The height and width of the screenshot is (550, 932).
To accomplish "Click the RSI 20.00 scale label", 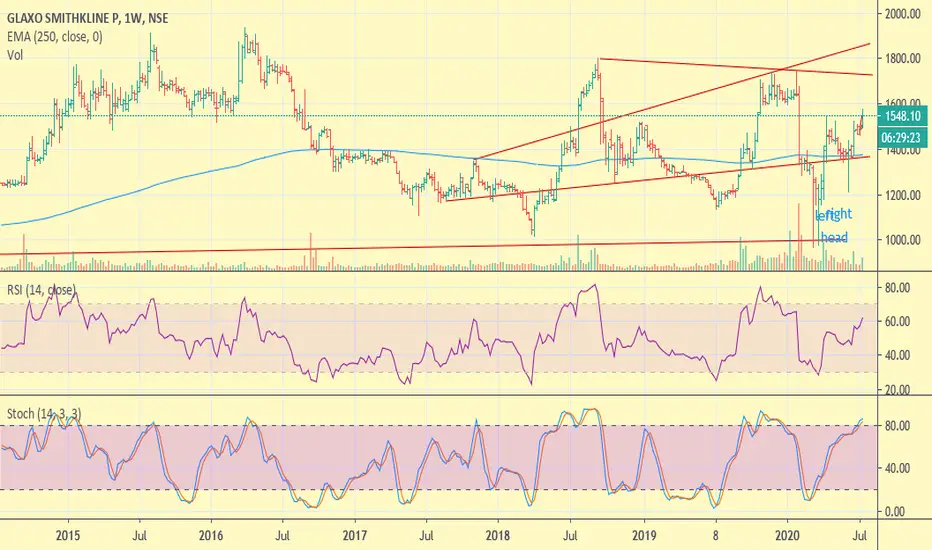I will (x=897, y=389).
